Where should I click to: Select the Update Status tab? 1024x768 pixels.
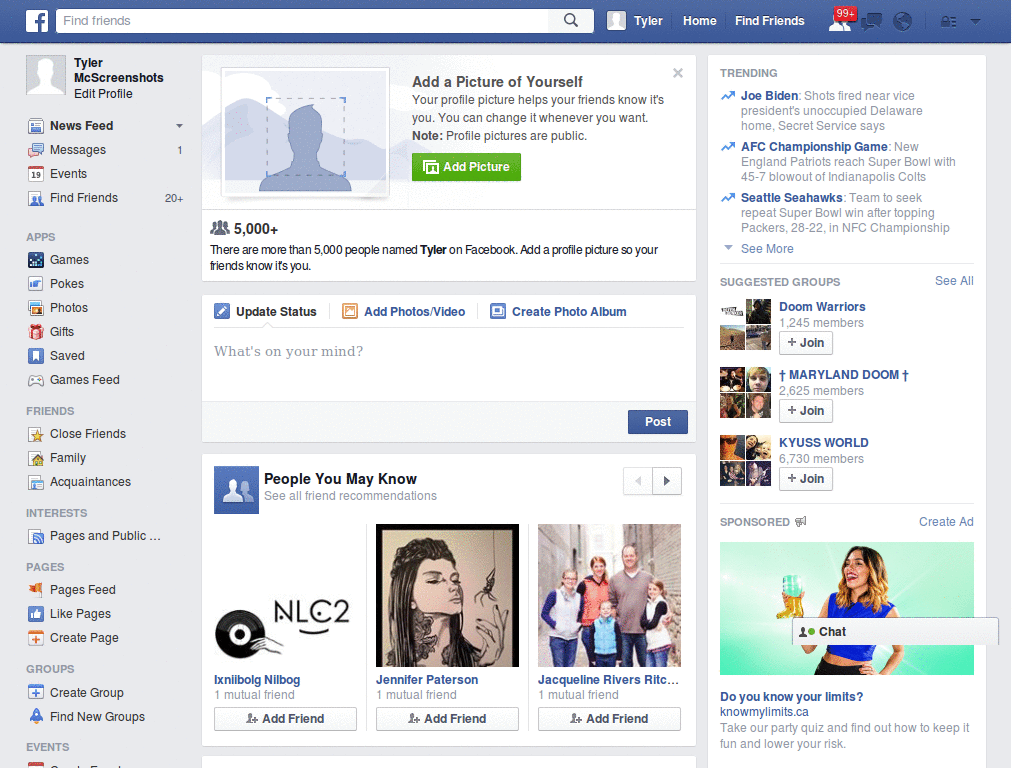pyautogui.click(x=265, y=312)
